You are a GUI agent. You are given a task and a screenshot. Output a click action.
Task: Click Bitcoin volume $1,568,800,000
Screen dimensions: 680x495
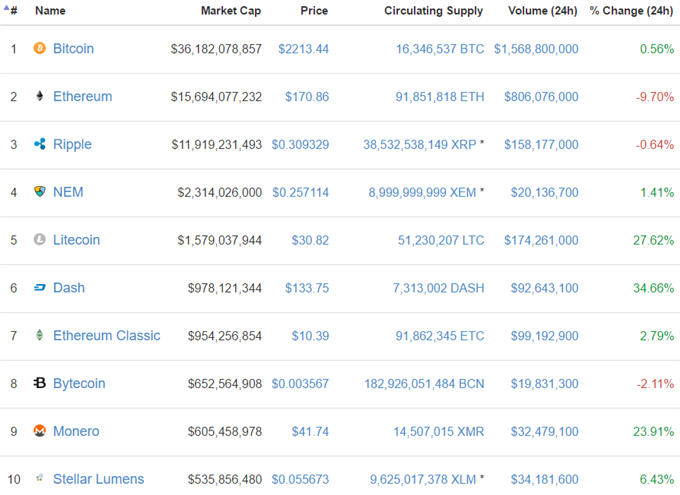[536, 49]
